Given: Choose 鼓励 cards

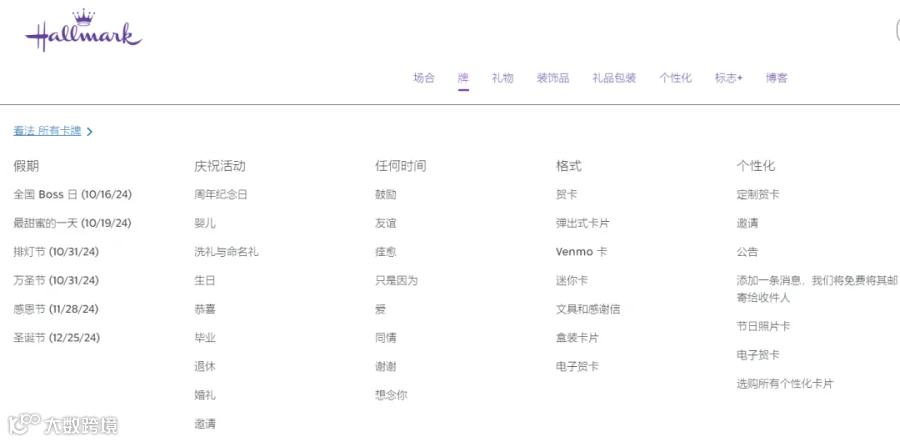Looking at the screenshot, I should point(386,195).
